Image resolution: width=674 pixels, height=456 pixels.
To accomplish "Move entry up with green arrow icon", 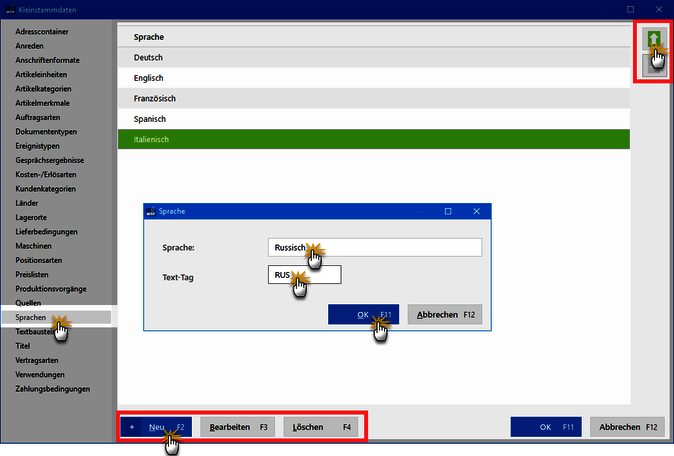I will point(654,40).
